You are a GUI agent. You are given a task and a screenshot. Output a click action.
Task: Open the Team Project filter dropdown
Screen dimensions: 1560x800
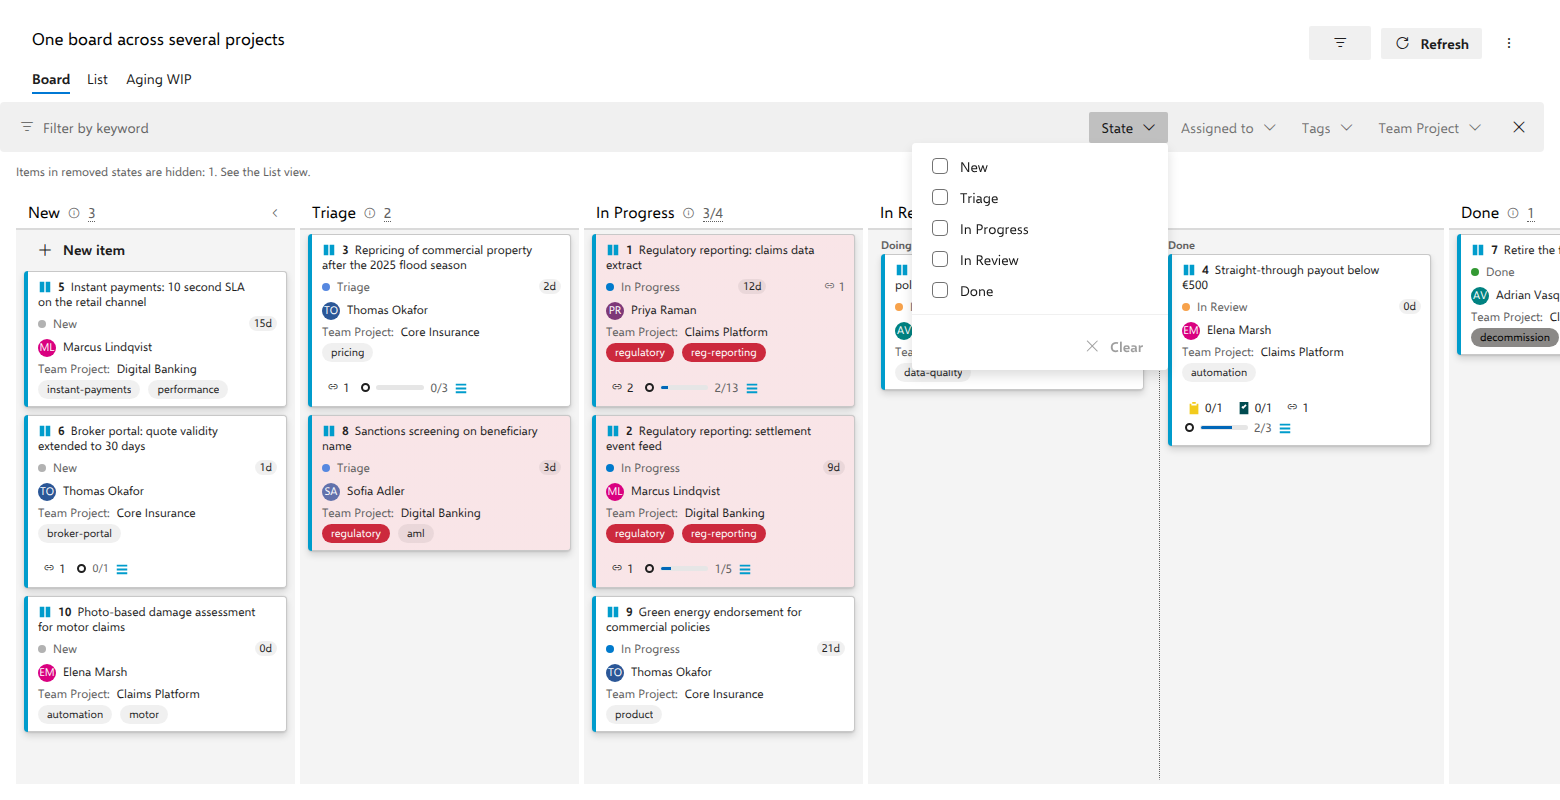pyautogui.click(x=1429, y=128)
